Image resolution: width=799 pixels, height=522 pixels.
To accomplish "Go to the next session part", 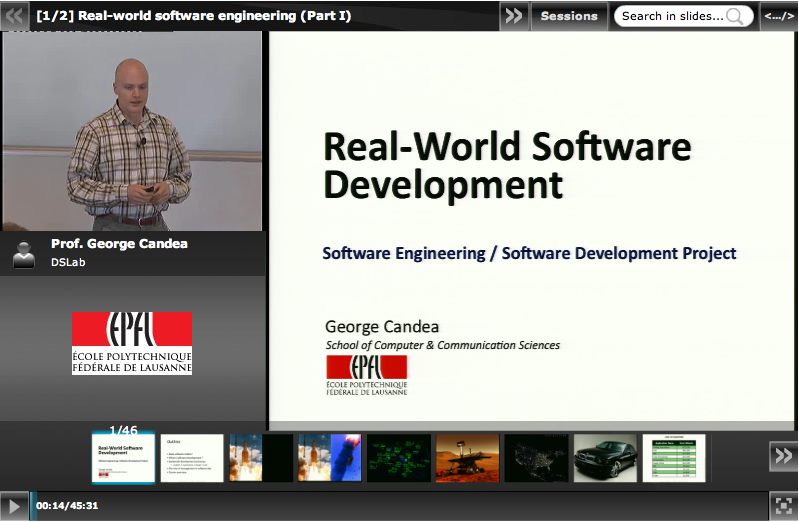I will [x=514, y=16].
